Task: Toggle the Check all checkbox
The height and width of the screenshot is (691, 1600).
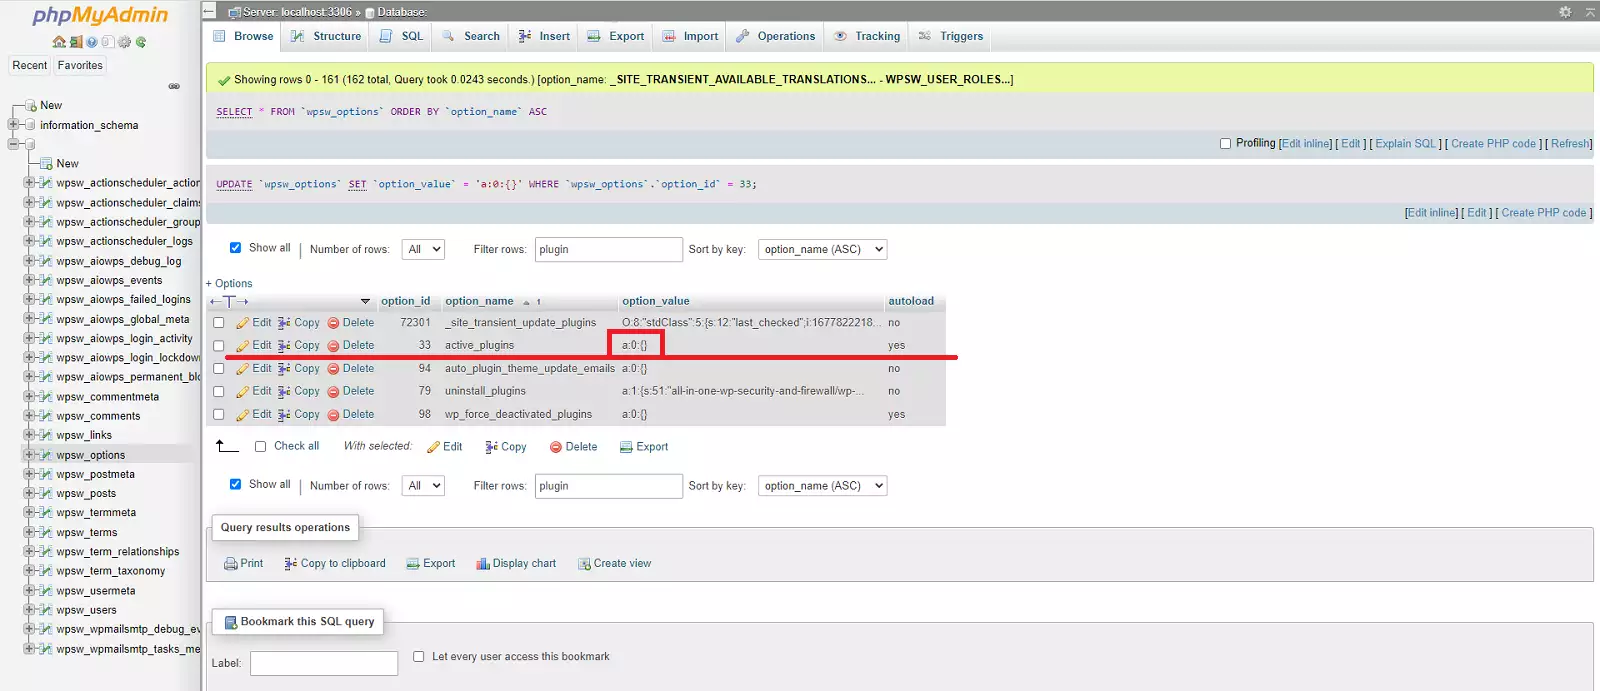Action: [x=260, y=447]
